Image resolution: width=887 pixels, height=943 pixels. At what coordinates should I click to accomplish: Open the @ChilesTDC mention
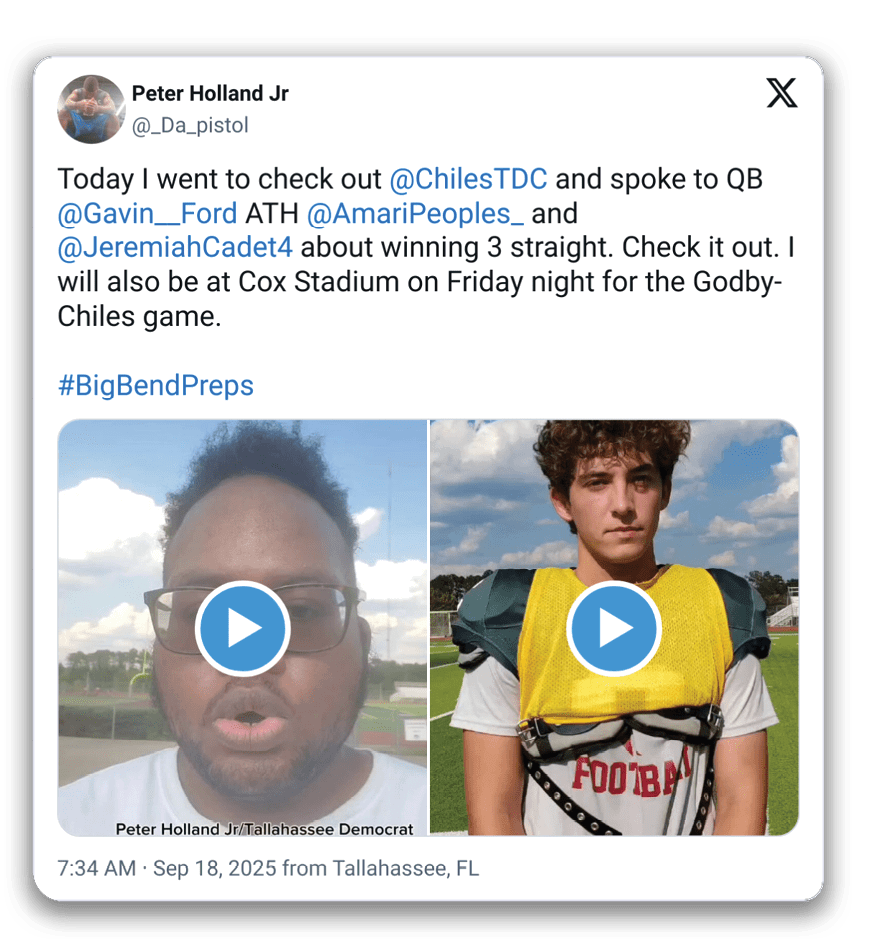point(468,179)
